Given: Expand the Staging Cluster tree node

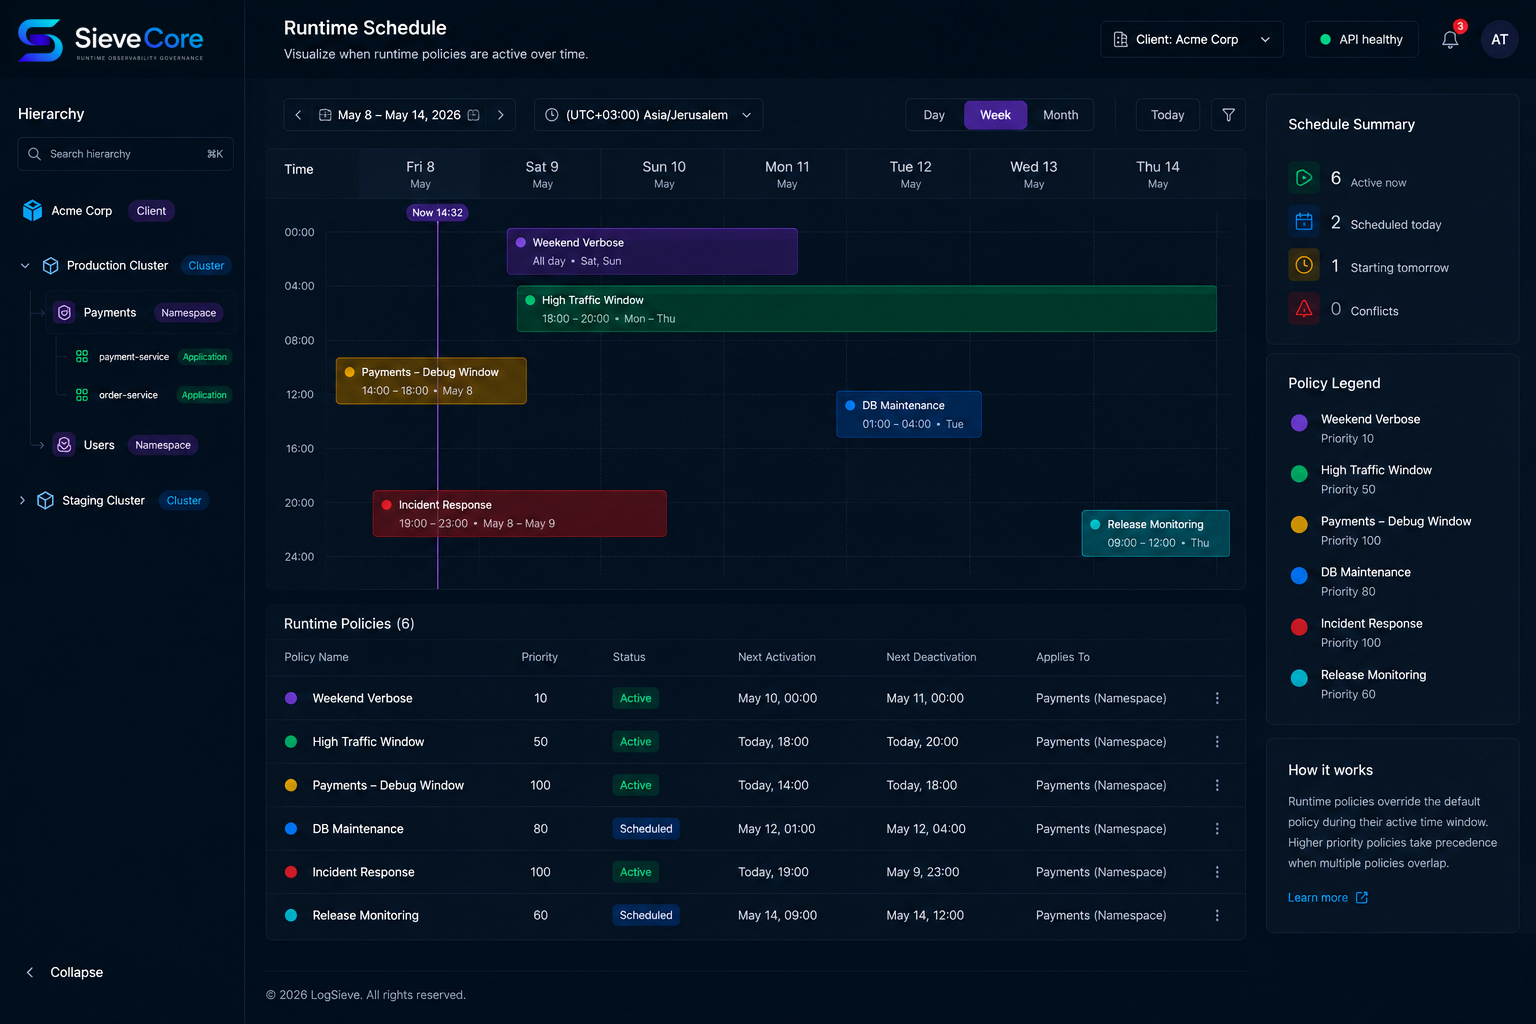Looking at the screenshot, I should tap(22, 501).
